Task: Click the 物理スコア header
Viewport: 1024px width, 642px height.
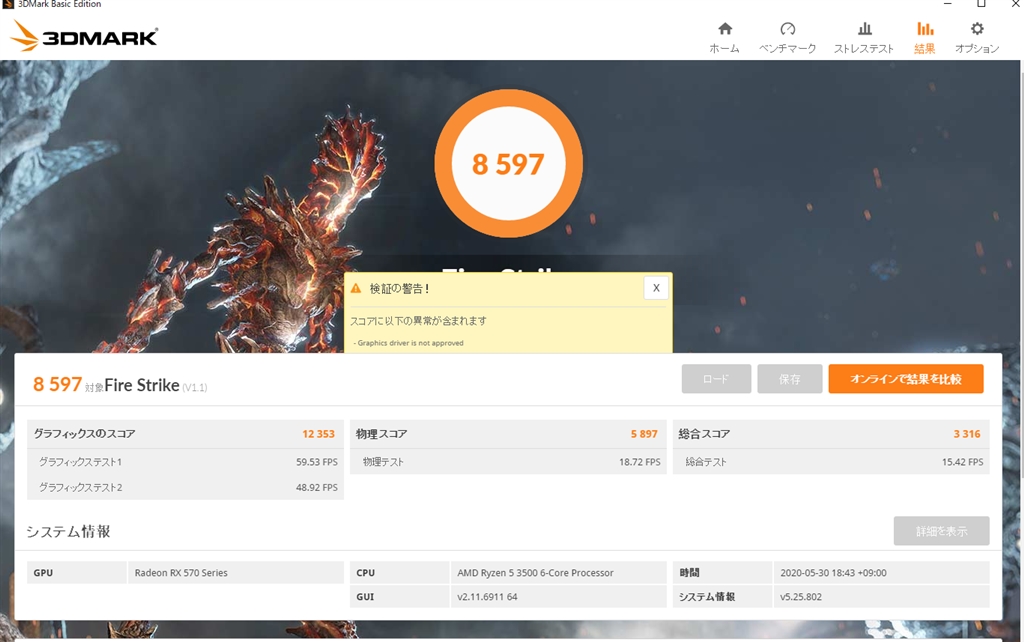Action: pos(381,434)
